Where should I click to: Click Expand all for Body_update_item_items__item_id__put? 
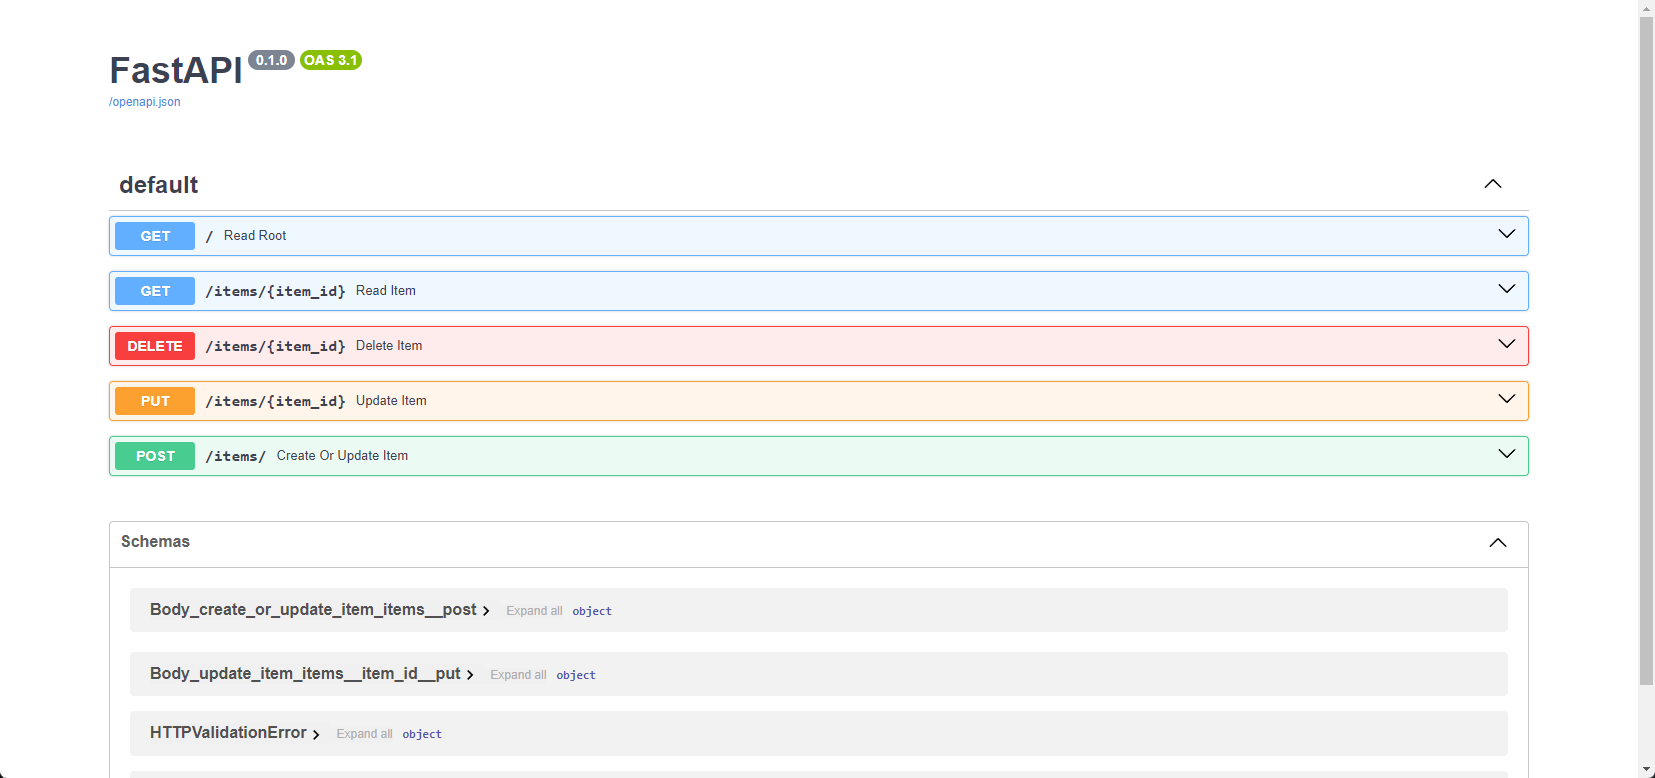point(518,675)
